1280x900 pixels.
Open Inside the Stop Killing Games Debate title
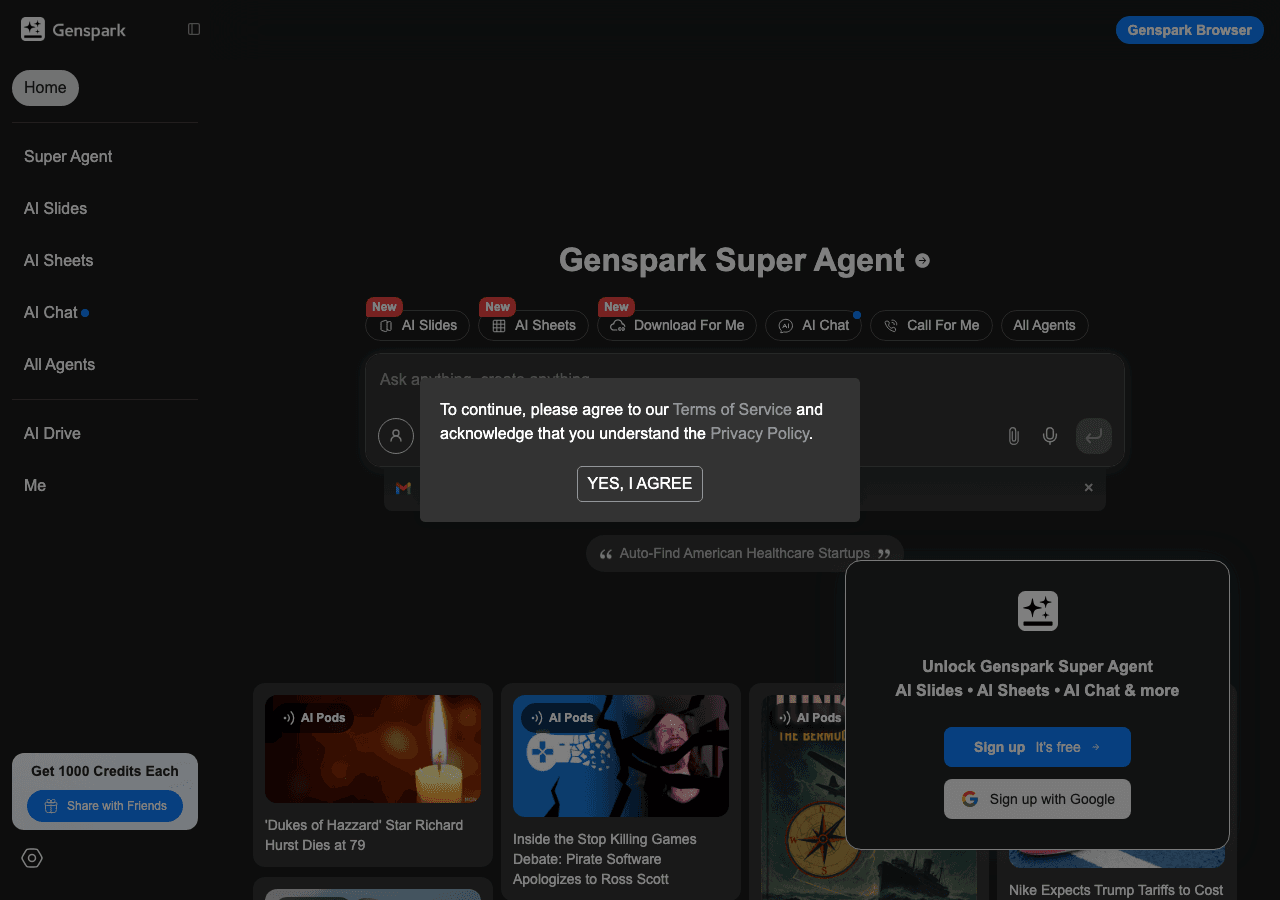605,859
